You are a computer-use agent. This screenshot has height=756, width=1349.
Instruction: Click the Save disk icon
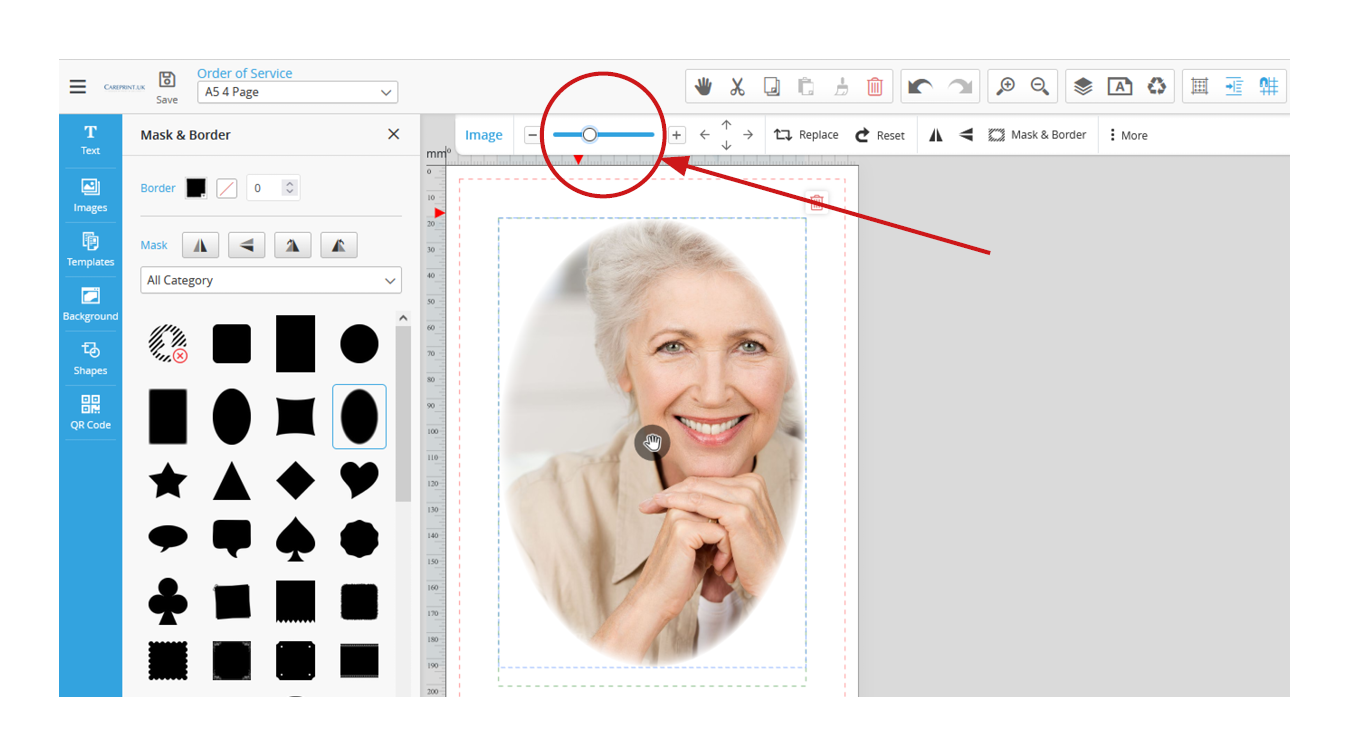coord(167,81)
